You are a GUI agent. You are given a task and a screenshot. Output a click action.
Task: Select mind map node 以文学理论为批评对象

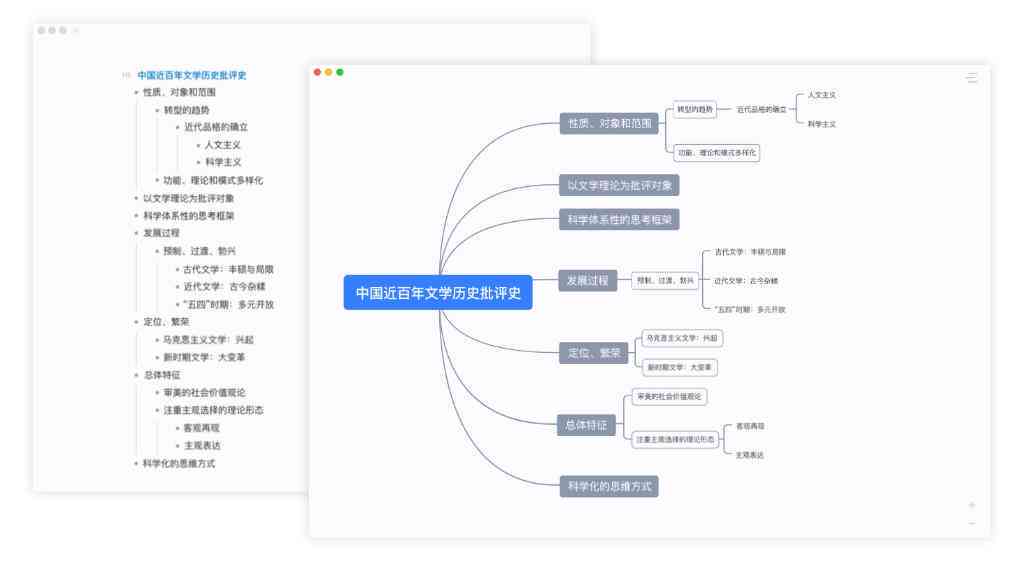pos(620,185)
